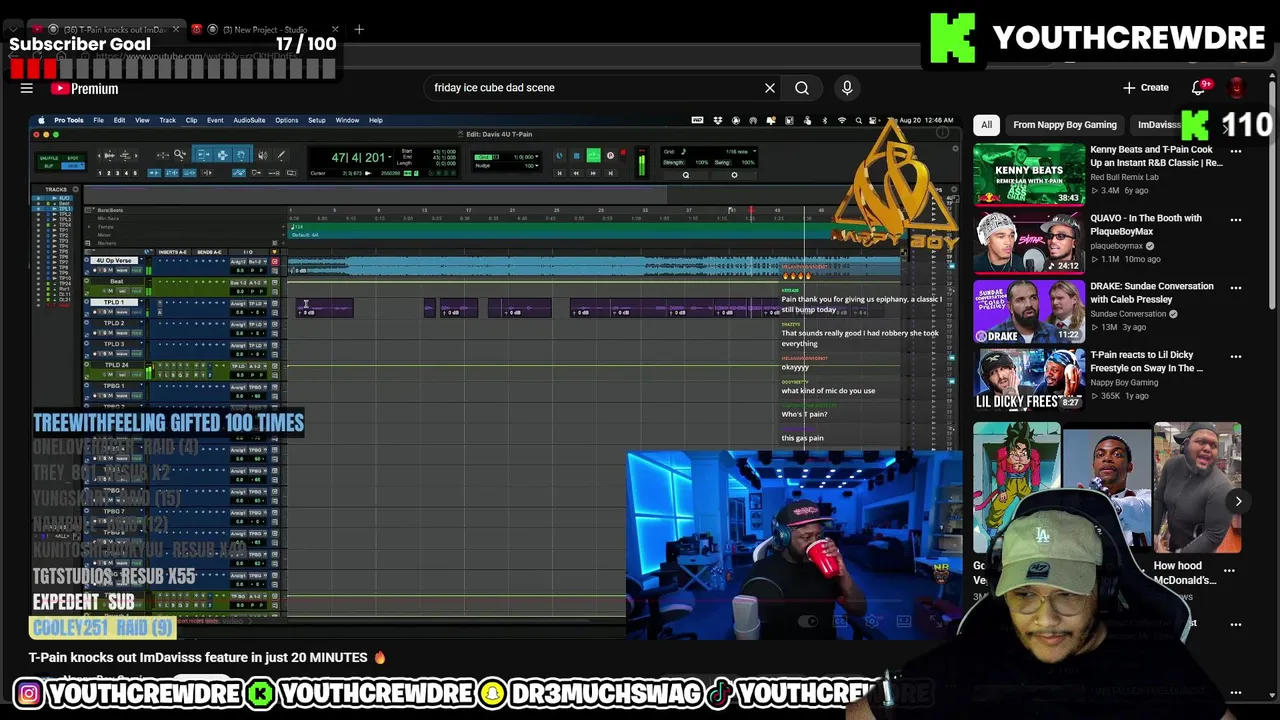The width and height of the screenshot is (1280, 720).
Task: Mute the 4U Op Verse track
Action: point(111,270)
